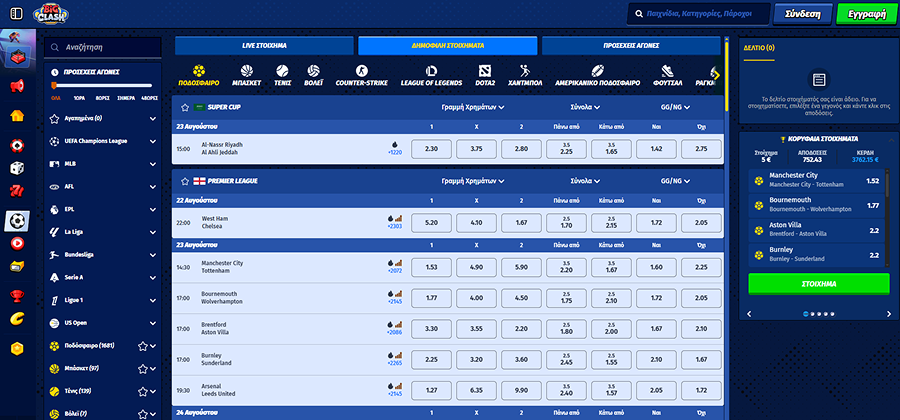900x420 pixels.
Task: Switch to LIVE ΣΤΟΙΧΗΜΑ tab
Action: click(264, 45)
